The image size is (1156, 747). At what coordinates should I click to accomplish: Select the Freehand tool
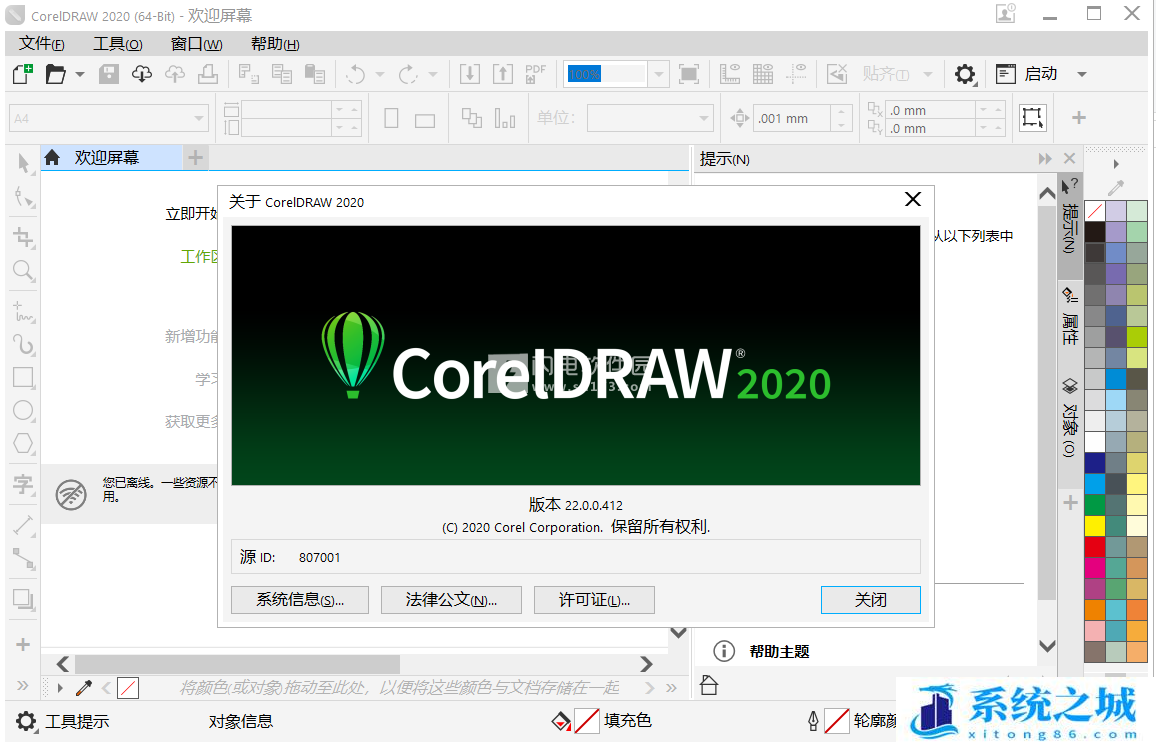[x=24, y=312]
